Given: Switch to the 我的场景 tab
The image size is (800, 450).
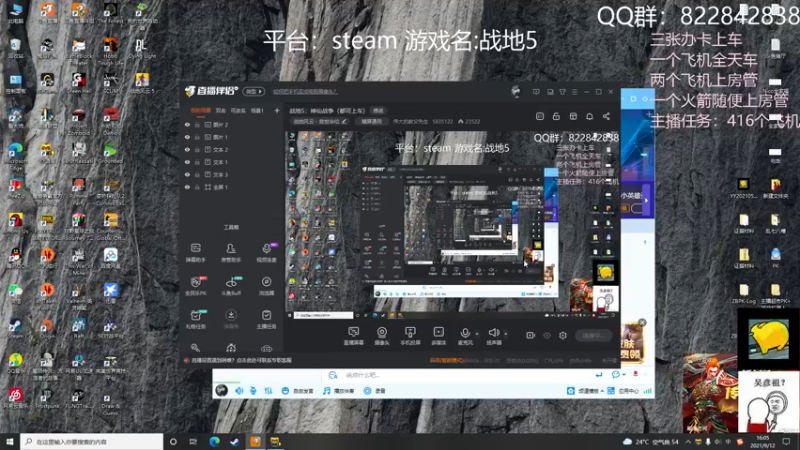Looking at the screenshot, I should [201, 110].
